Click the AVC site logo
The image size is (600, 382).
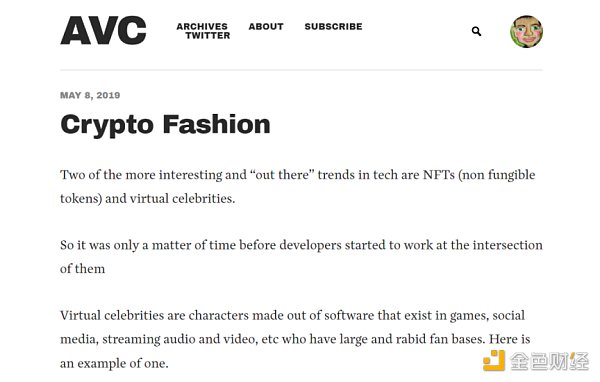(x=103, y=31)
